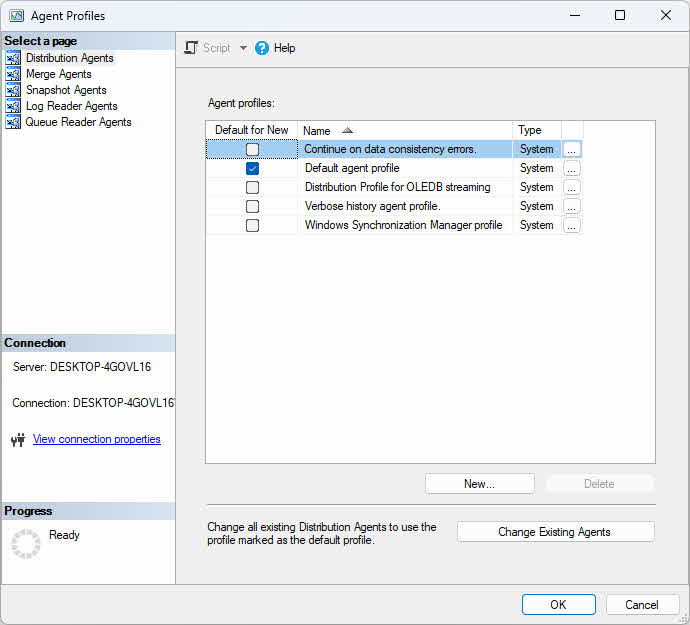Check default for Verbose history agent profile

(252, 206)
